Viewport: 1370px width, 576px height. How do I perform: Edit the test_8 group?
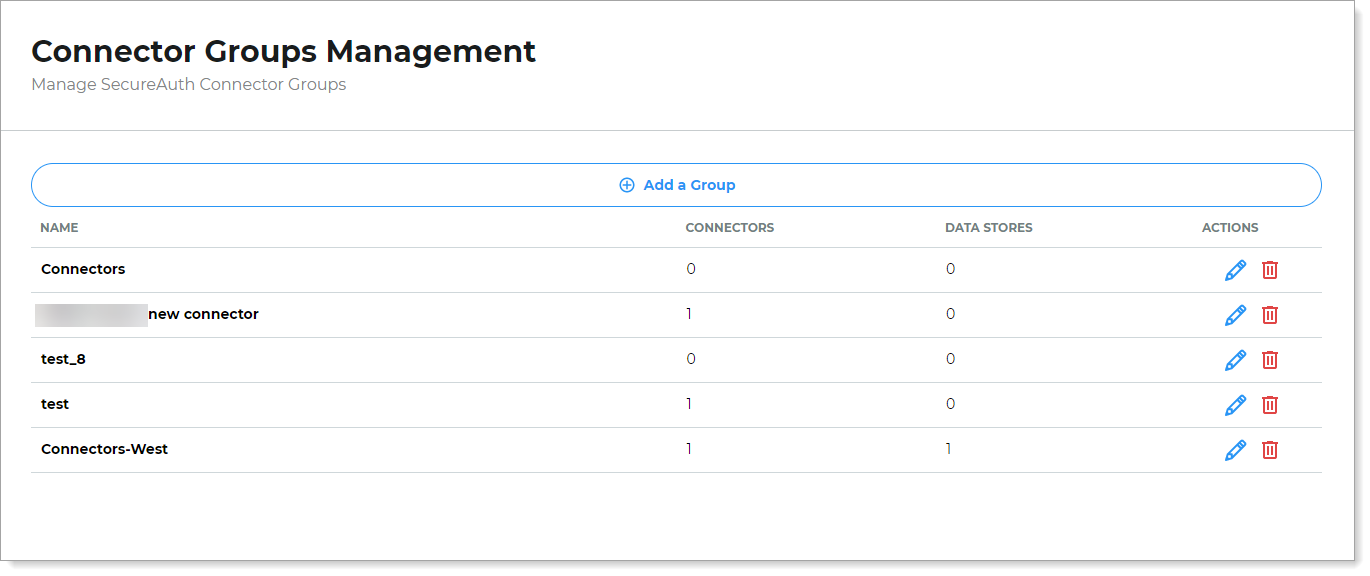tap(1235, 360)
